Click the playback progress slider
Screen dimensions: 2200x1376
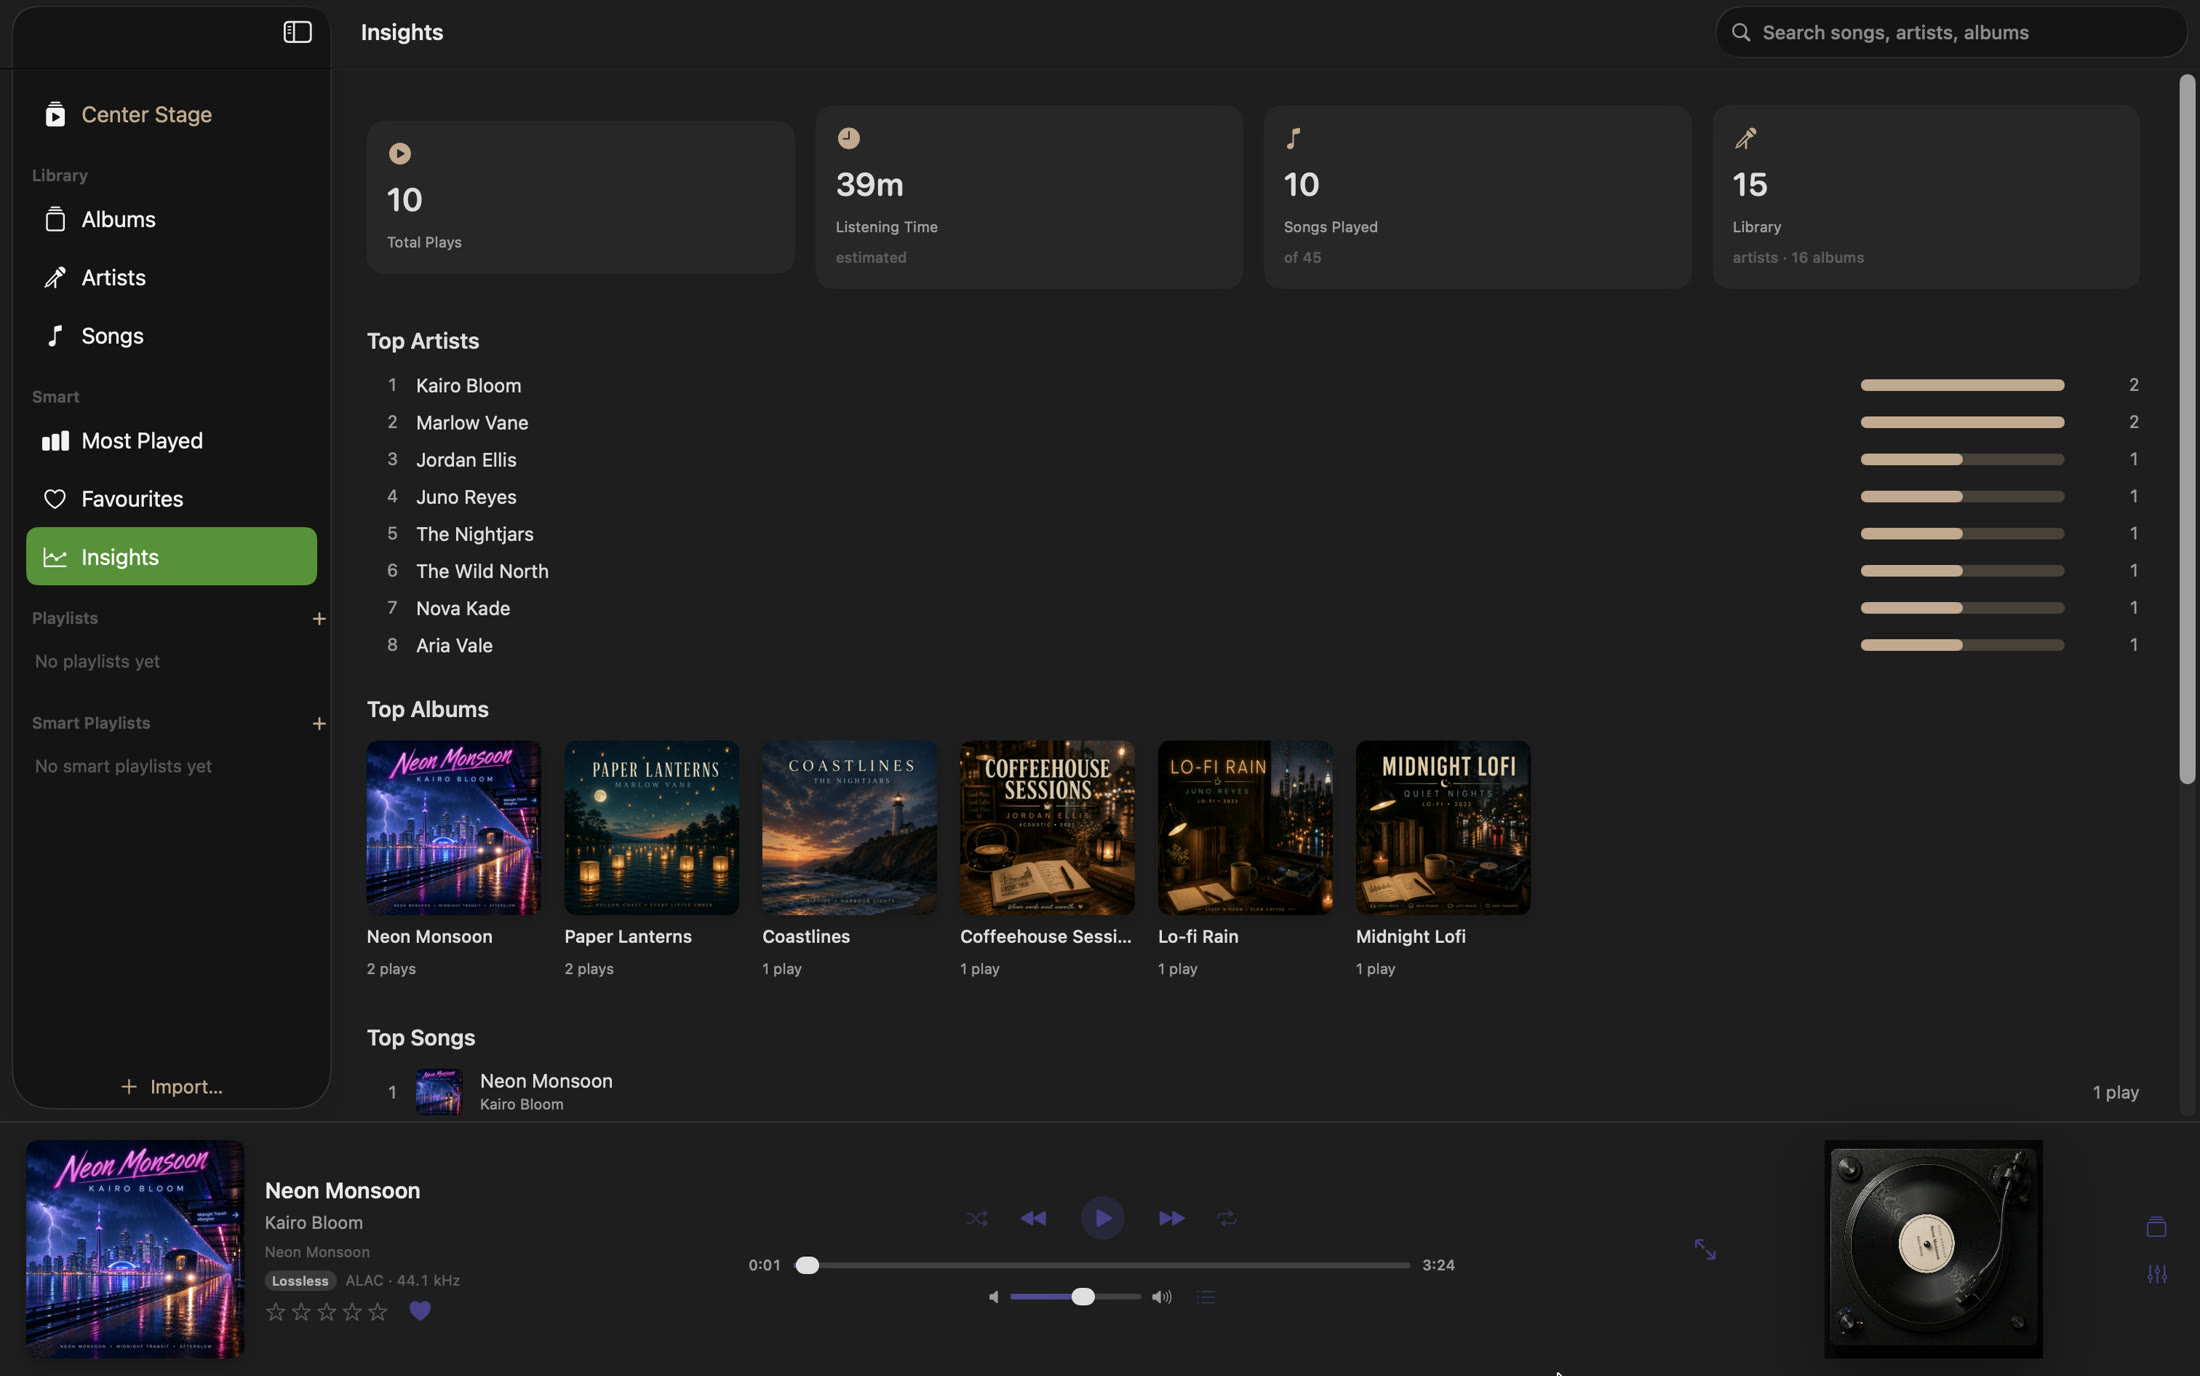pyautogui.click(x=1103, y=1266)
